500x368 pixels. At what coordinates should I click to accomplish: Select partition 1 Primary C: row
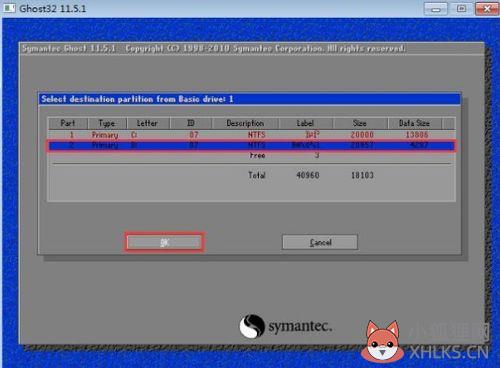pyautogui.click(x=252, y=135)
